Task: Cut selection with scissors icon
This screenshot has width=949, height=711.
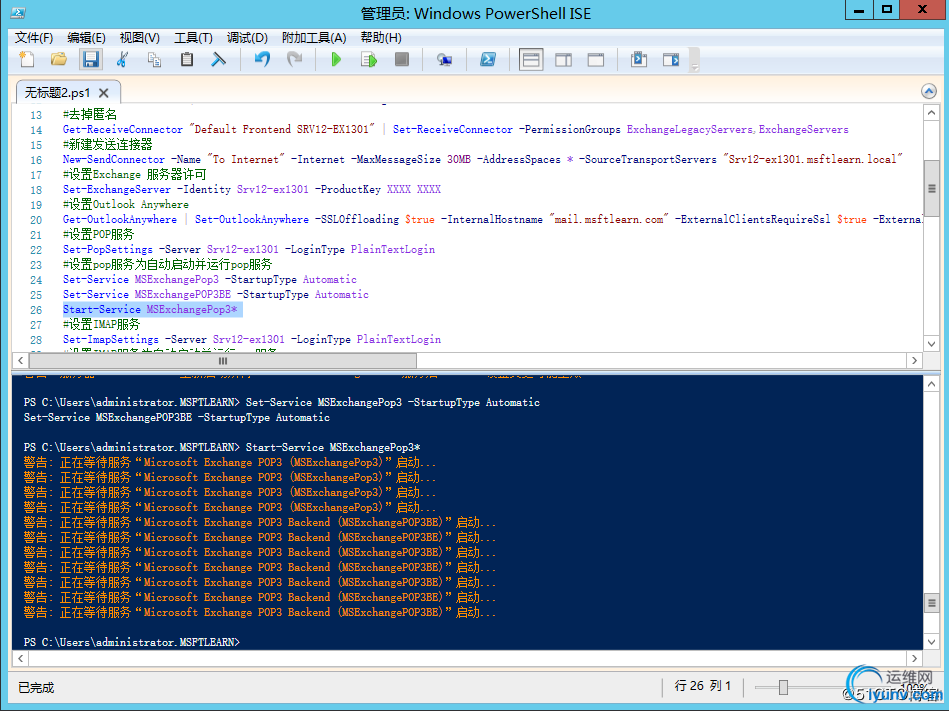Action: 122,59
